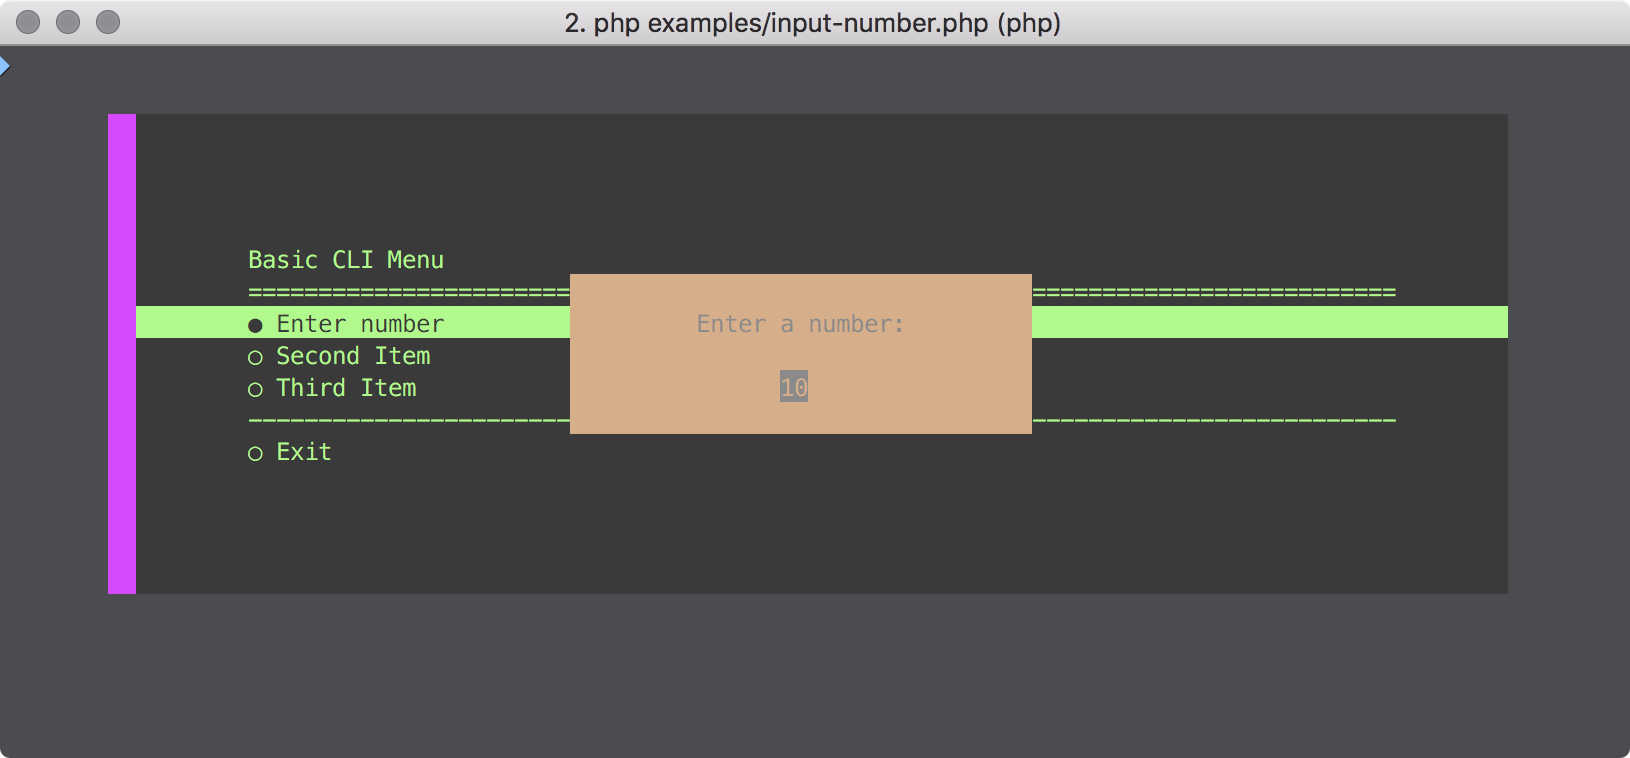Click the window title php examples/input-number.php

coord(812,23)
